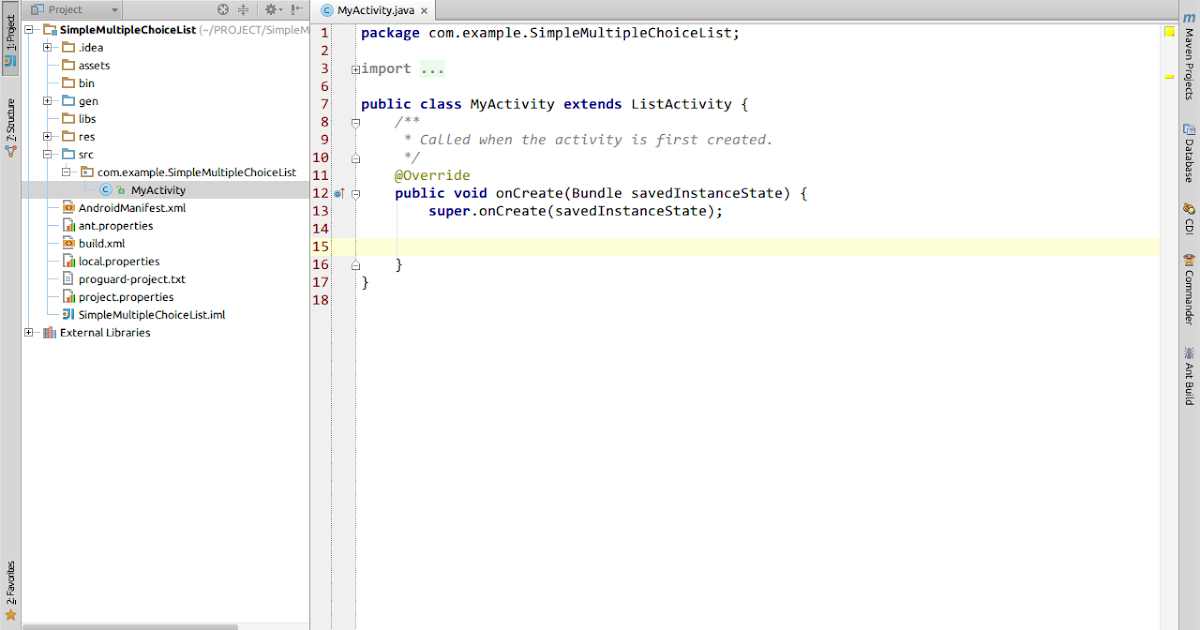Click the Project panel horizontal scrollbar
Image resolution: width=1200 pixels, height=630 pixels.
tap(130, 627)
